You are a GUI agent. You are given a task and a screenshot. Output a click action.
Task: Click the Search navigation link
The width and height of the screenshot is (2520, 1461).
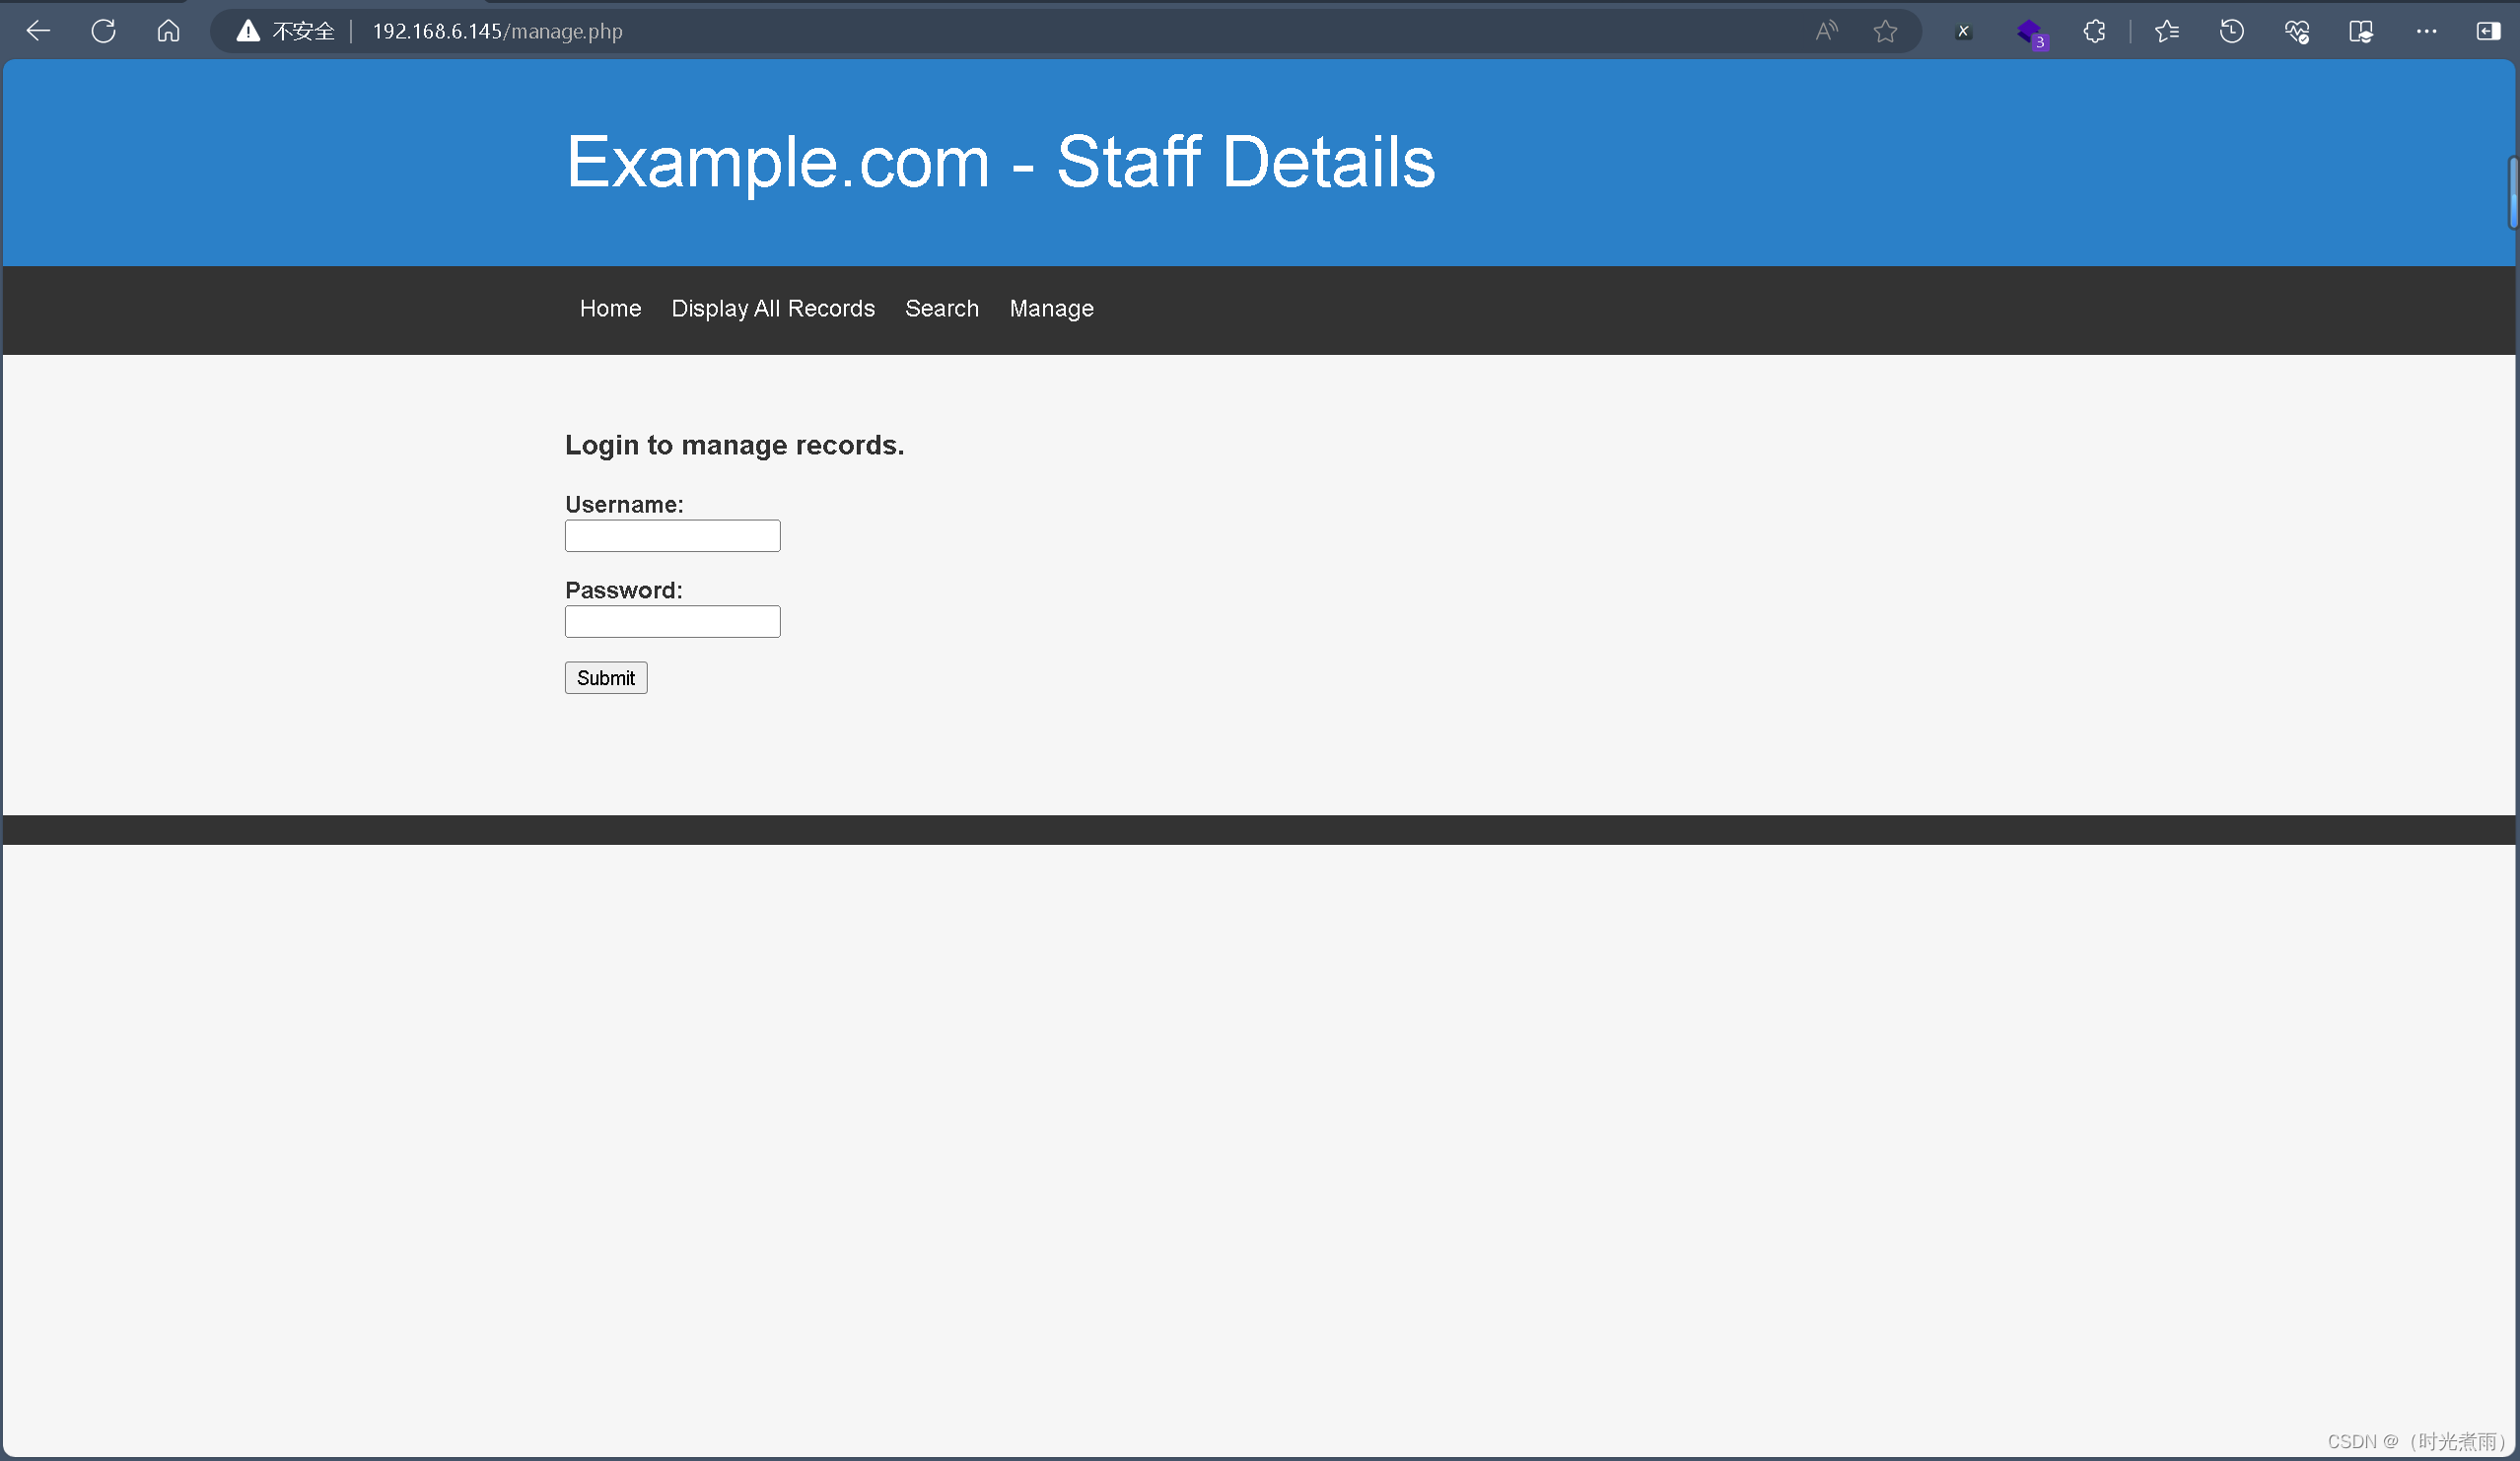coord(941,308)
